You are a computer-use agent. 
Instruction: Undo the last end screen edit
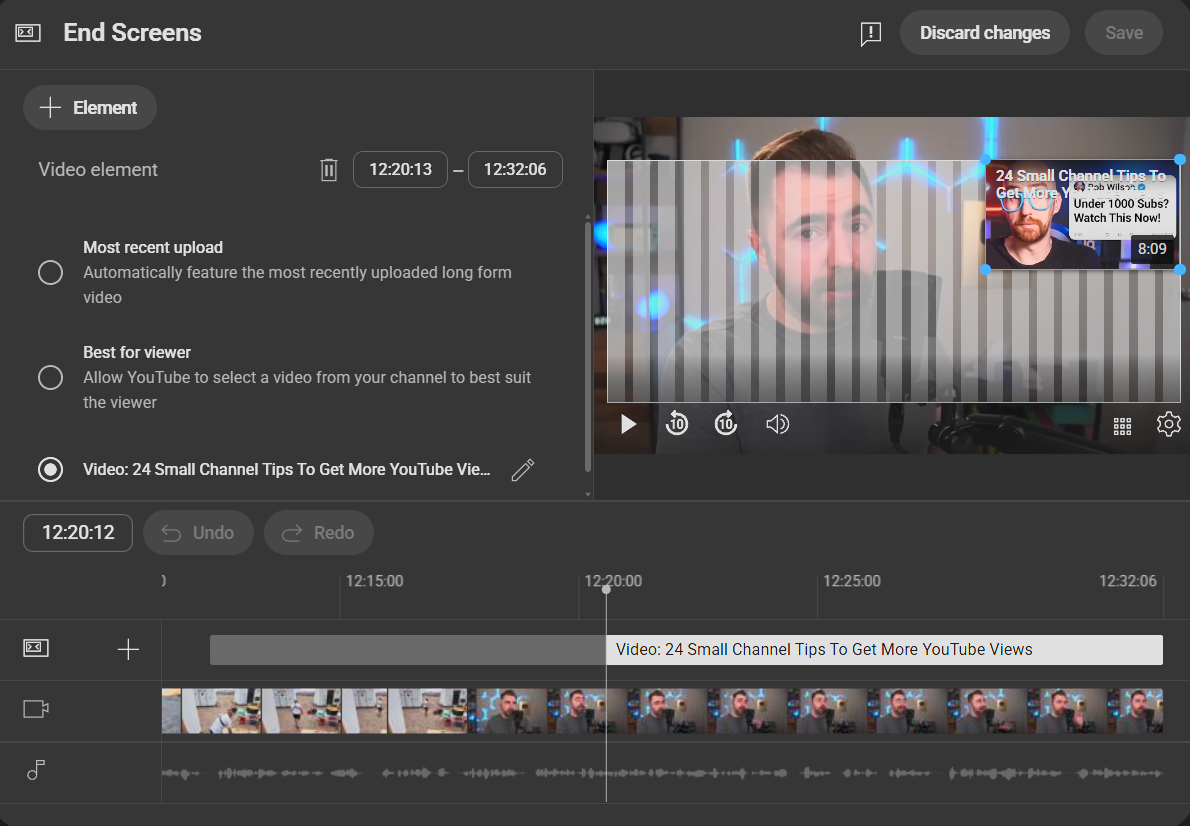(198, 532)
